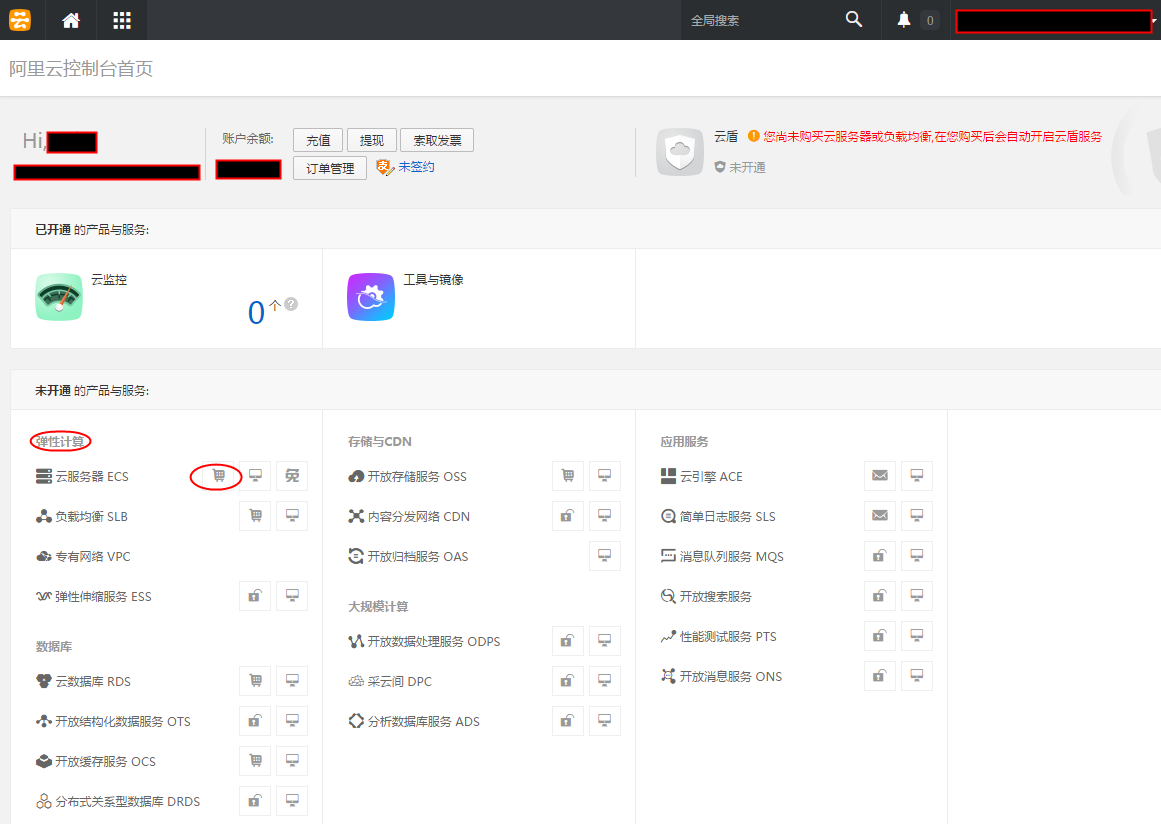Click the purchase cart icon for 云数据库 RDS
1161x824 pixels.
click(x=255, y=681)
